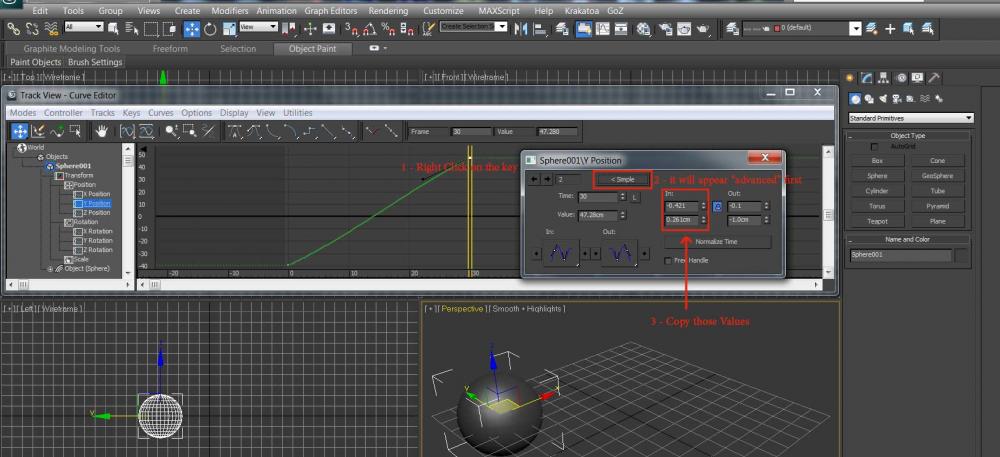
Task: Click the object color swatch beside Sphere001
Action: click(x=961, y=256)
